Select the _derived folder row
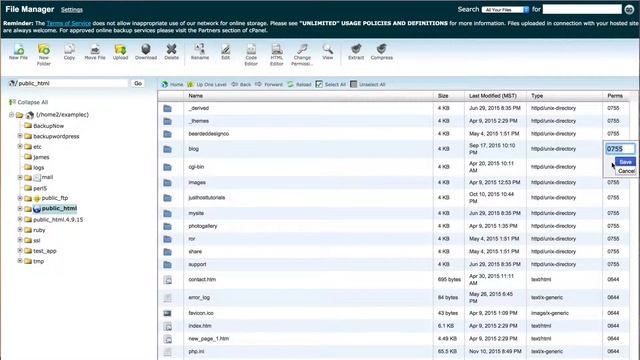Viewport: 640px width, 360px height. [x=393, y=108]
